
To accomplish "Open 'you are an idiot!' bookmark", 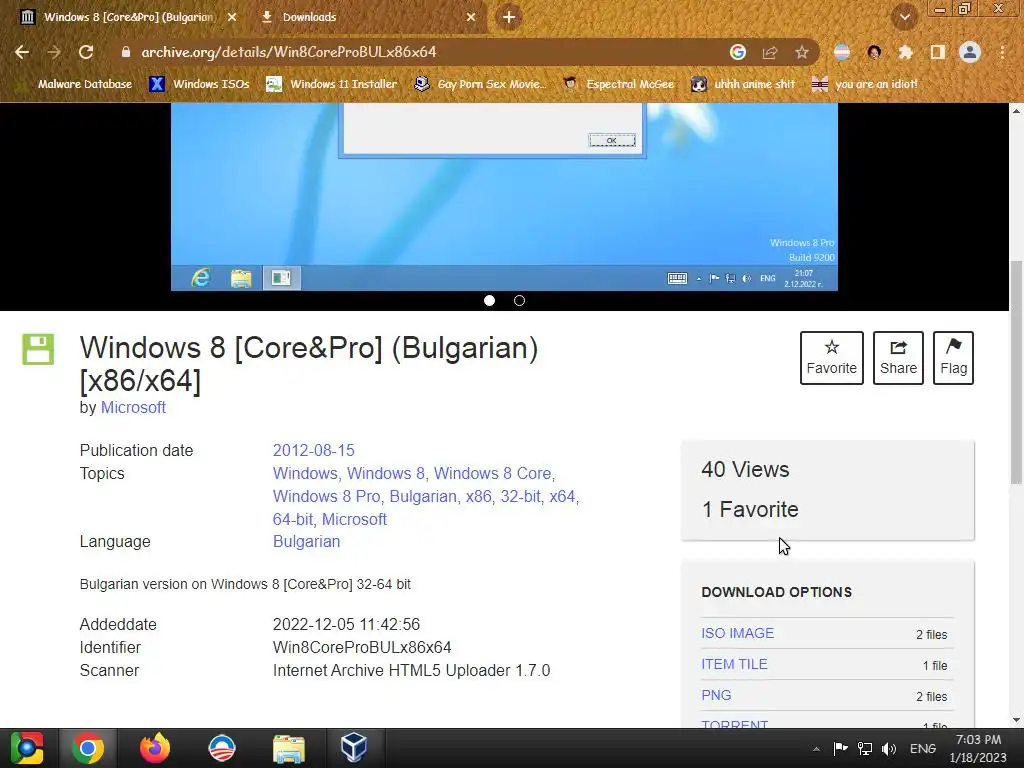I will pyautogui.click(x=865, y=84).
